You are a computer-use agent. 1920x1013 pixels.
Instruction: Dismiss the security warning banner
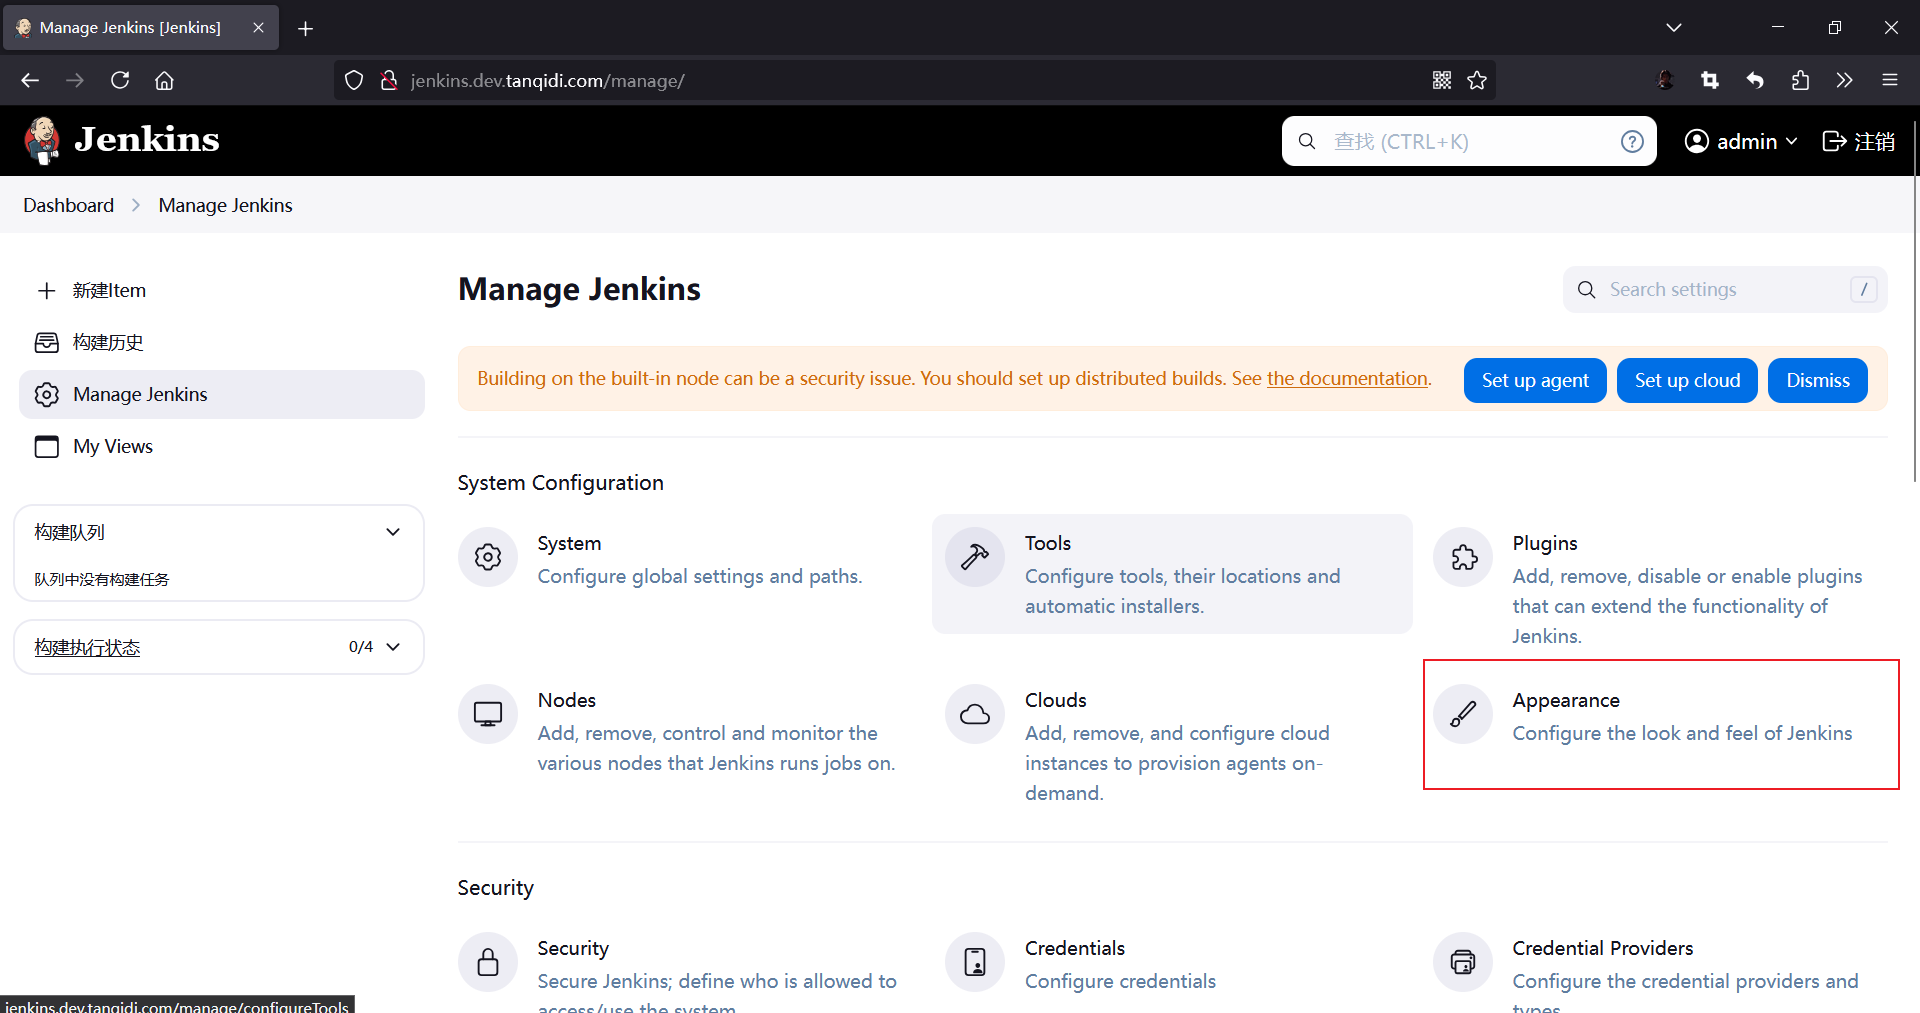click(x=1818, y=381)
